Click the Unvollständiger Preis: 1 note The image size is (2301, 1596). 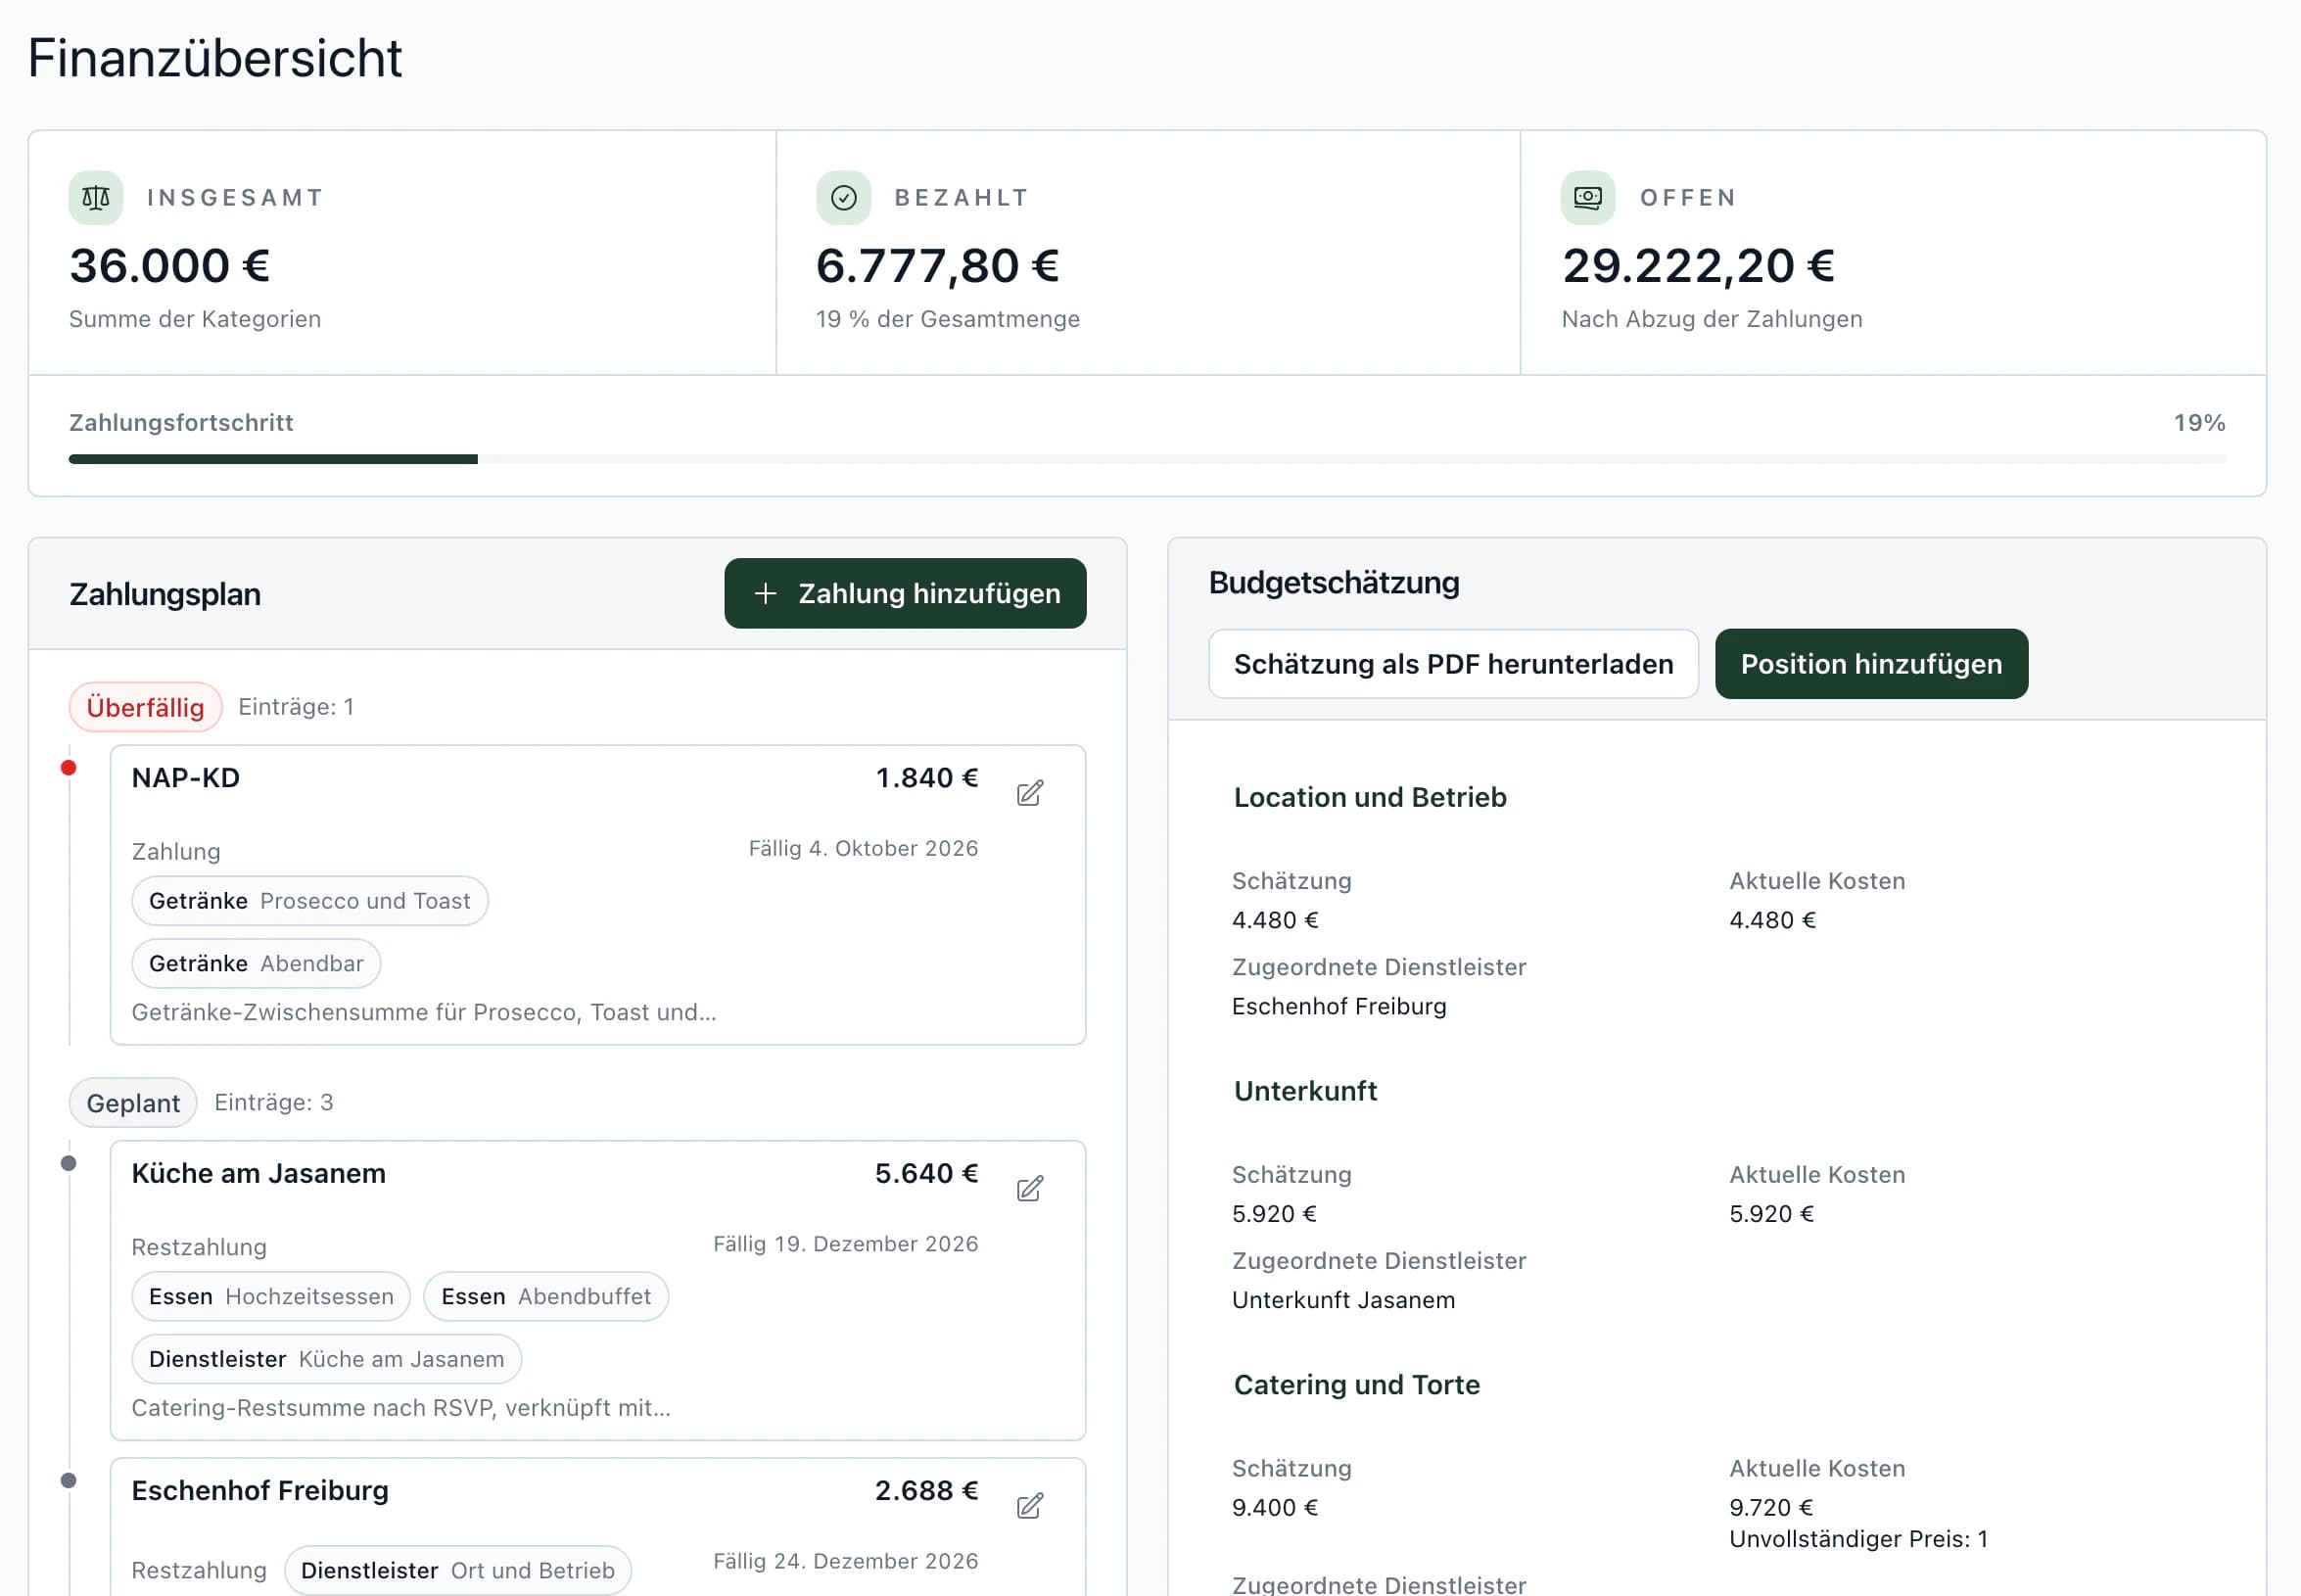(1858, 1539)
